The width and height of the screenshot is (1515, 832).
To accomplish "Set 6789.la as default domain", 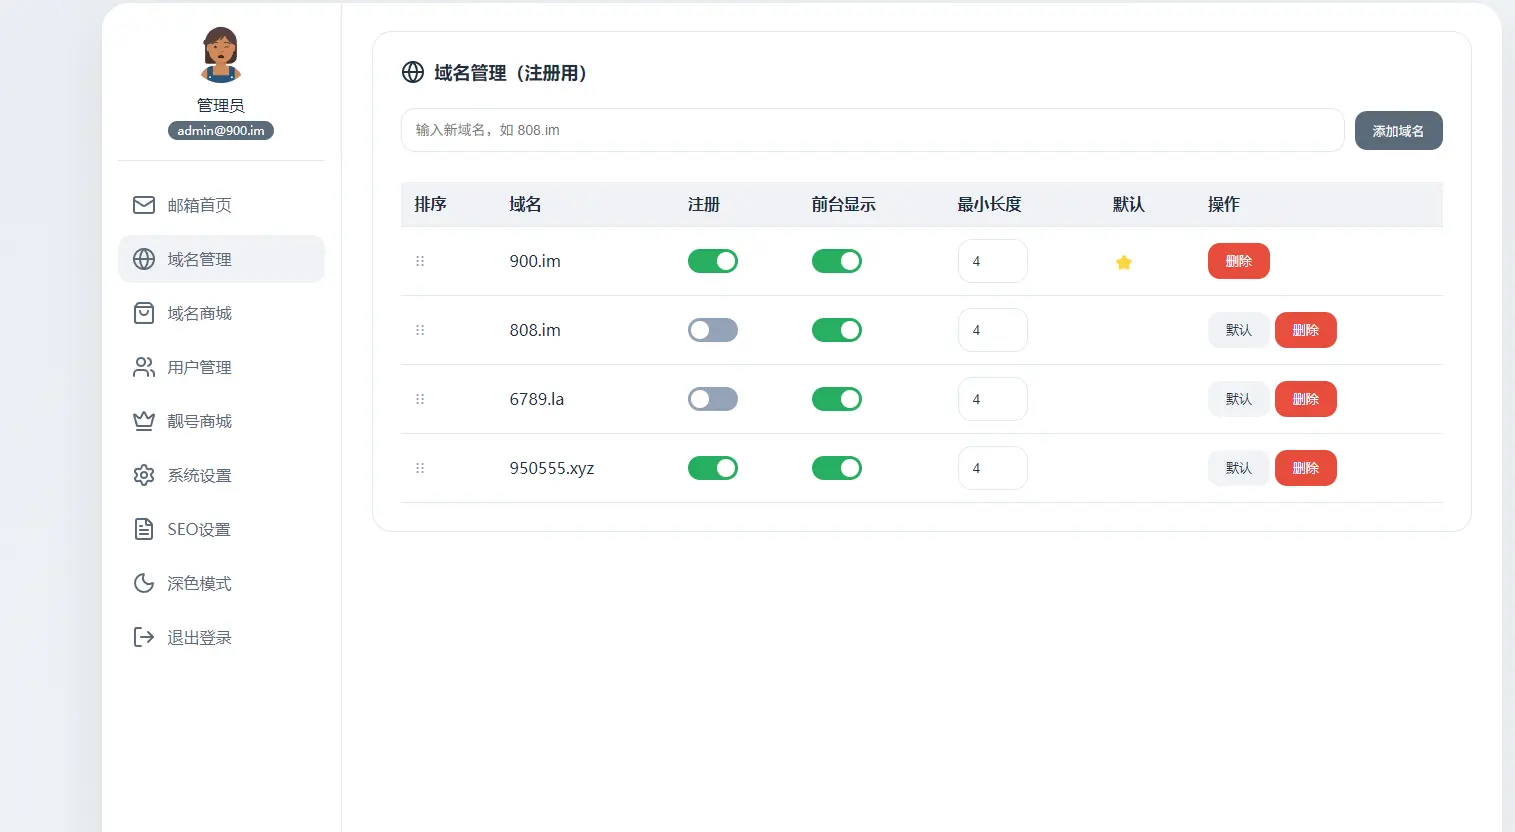I will [x=1239, y=399].
